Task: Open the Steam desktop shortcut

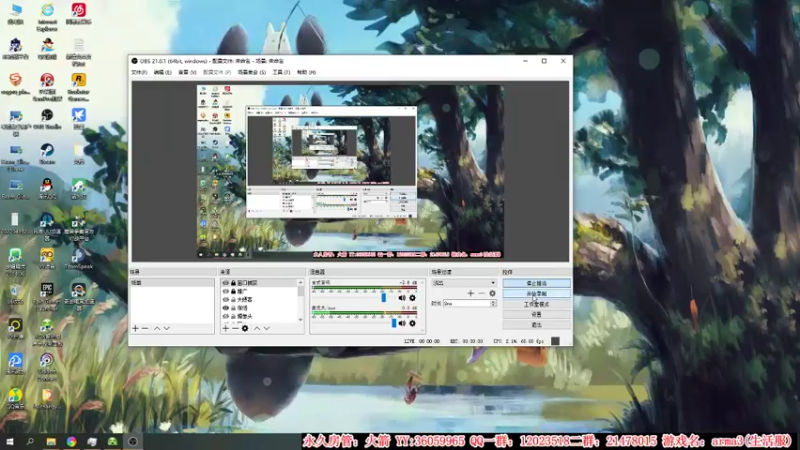Action: 47,154
